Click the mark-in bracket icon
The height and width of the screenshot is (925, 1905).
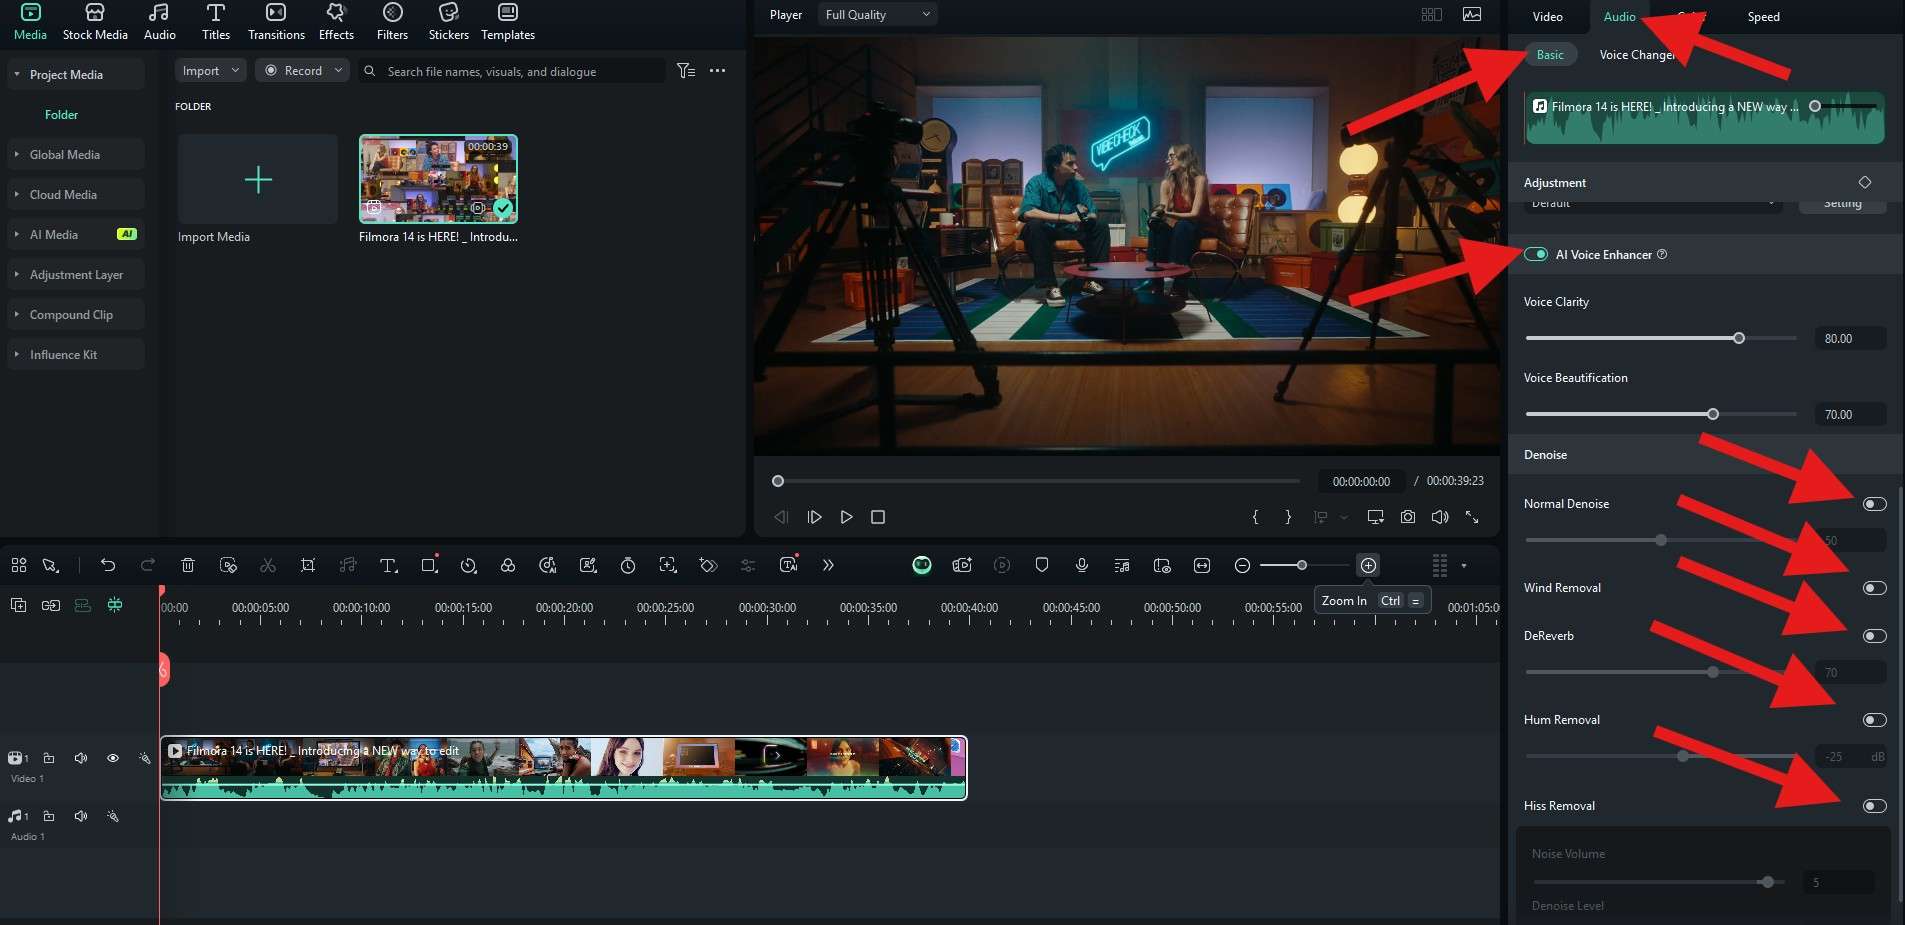coord(1256,517)
